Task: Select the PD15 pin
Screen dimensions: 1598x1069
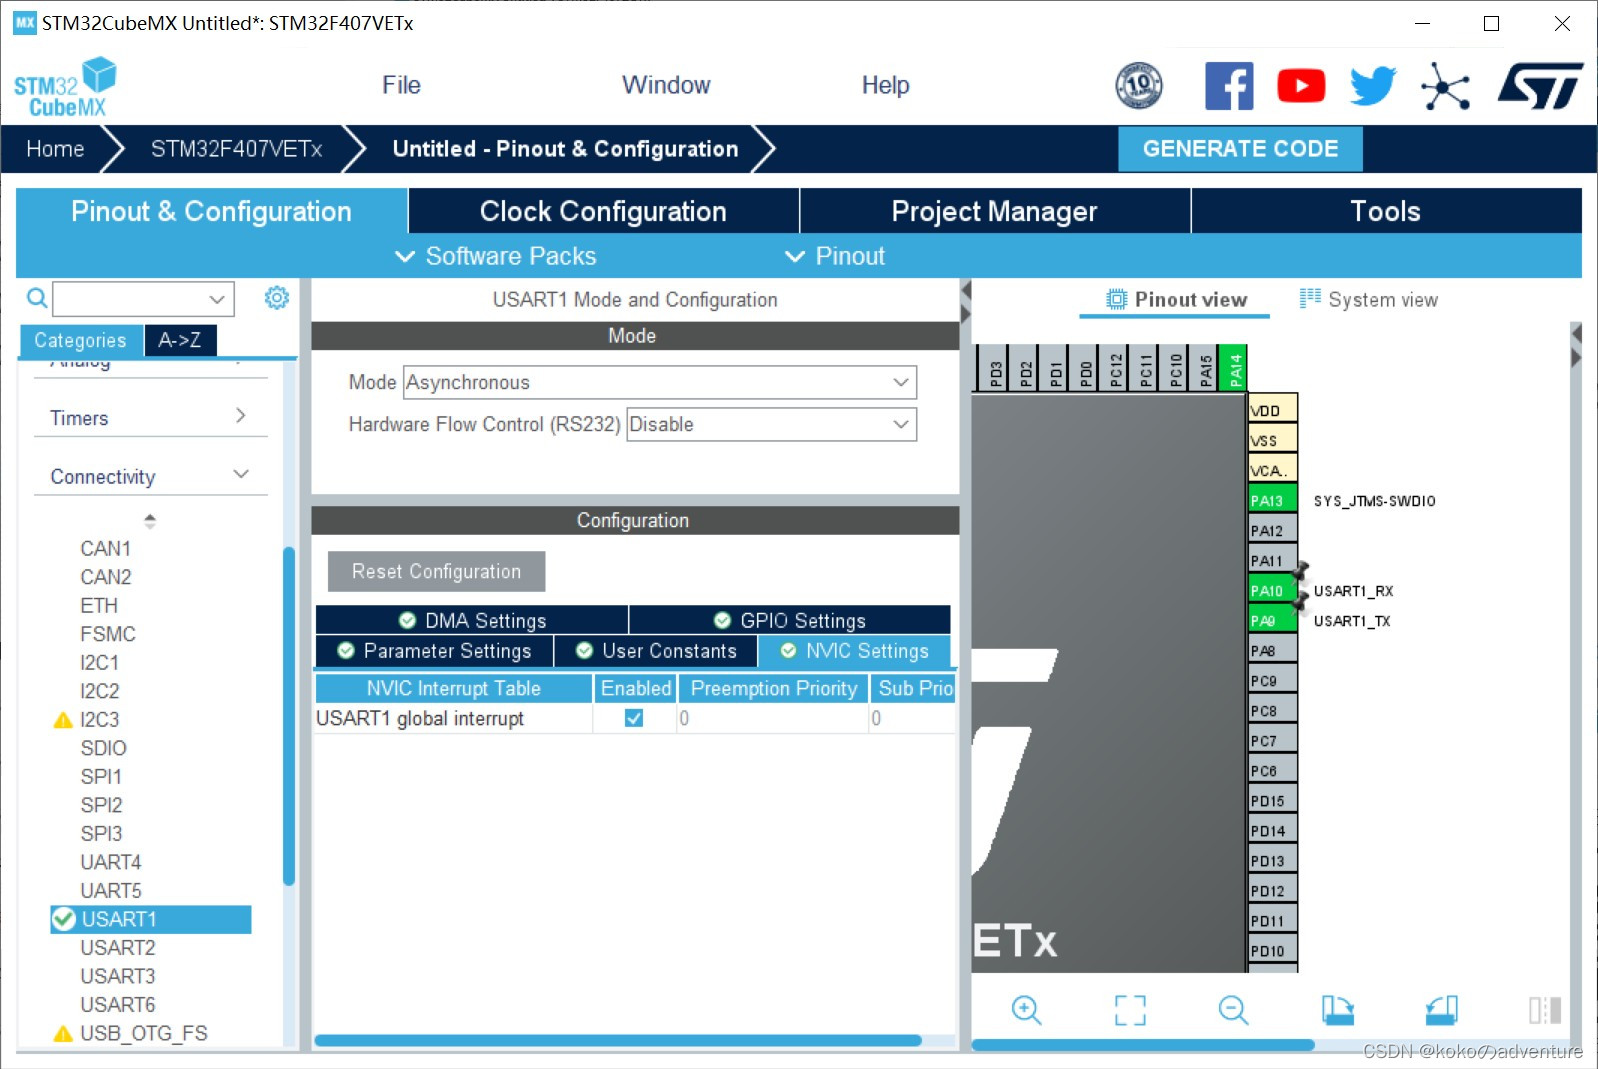Action: (1272, 800)
